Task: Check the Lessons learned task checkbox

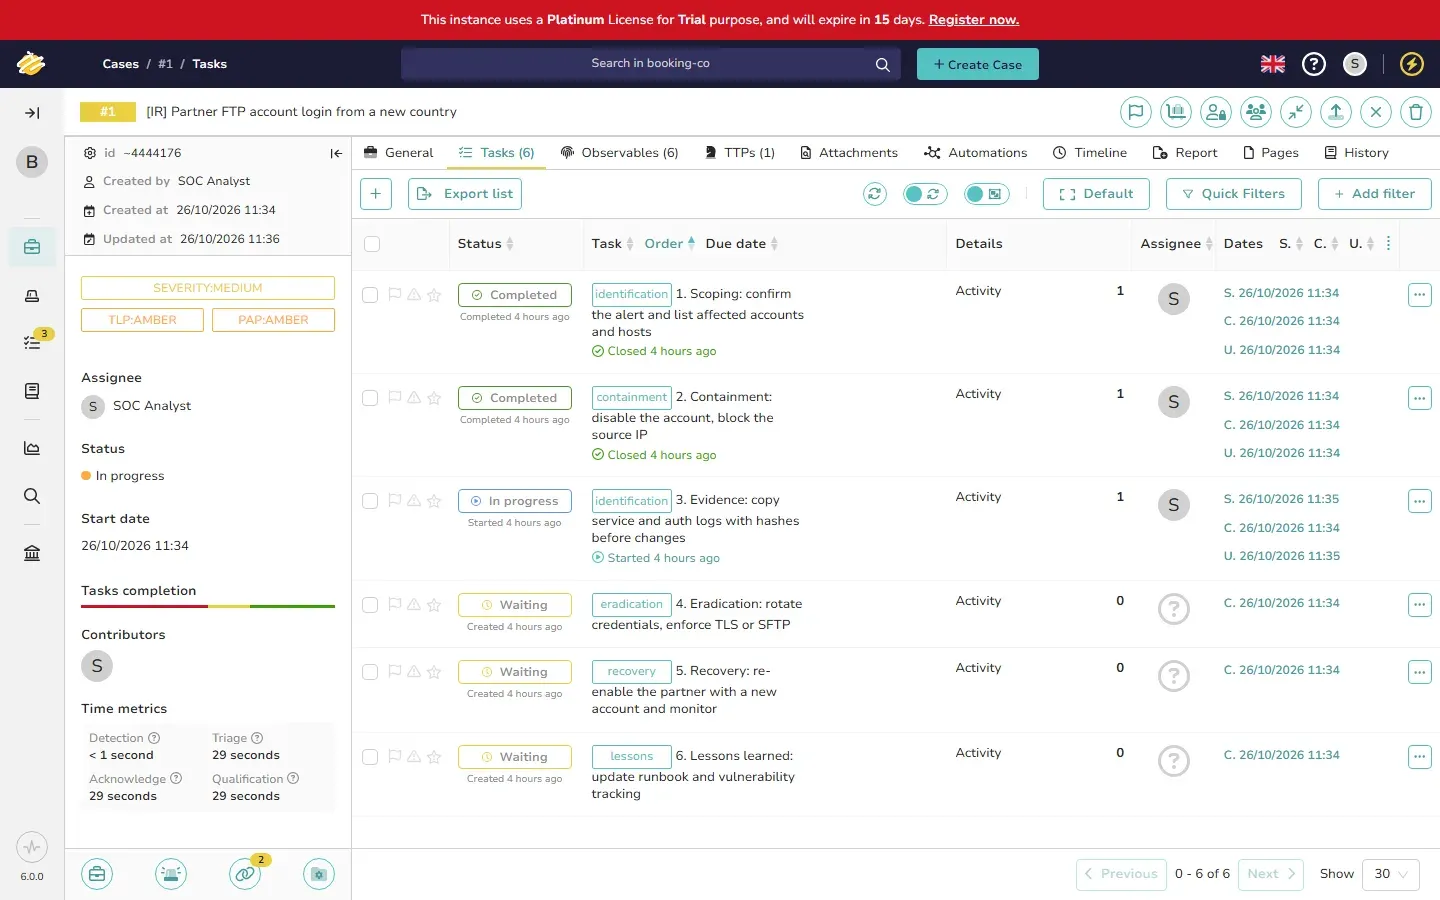Action: 370,757
